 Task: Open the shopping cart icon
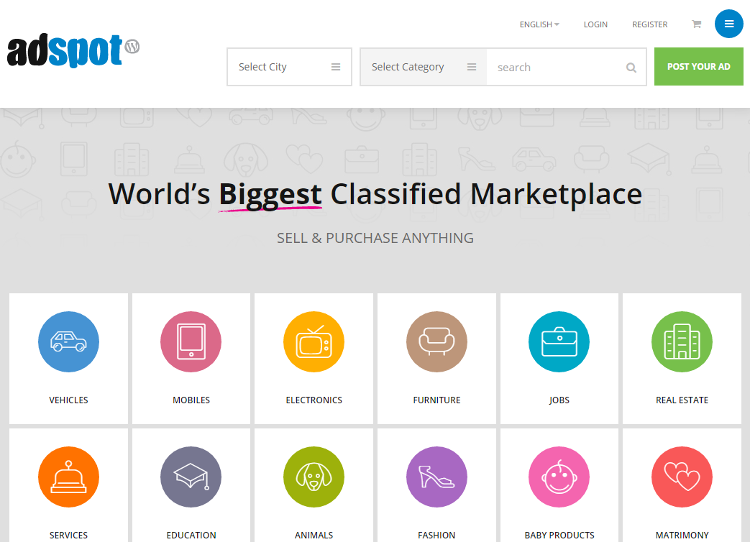[696, 24]
